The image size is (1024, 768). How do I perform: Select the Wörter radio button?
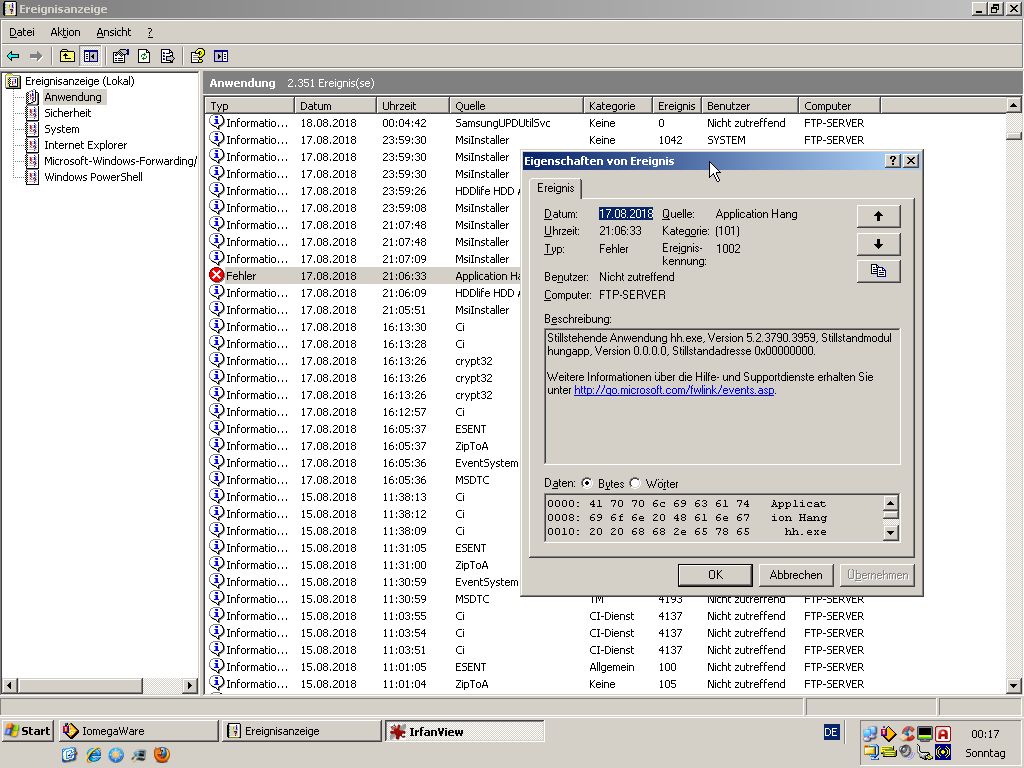635,484
